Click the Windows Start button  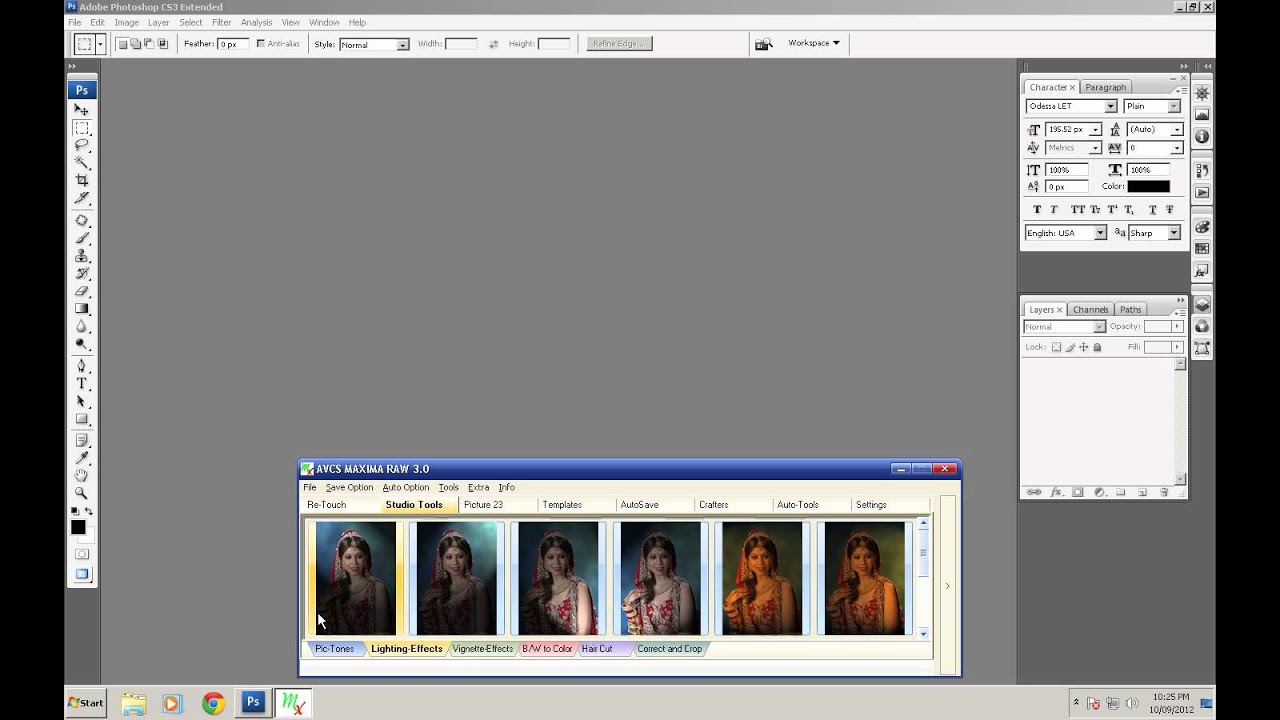pyautogui.click(x=86, y=703)
